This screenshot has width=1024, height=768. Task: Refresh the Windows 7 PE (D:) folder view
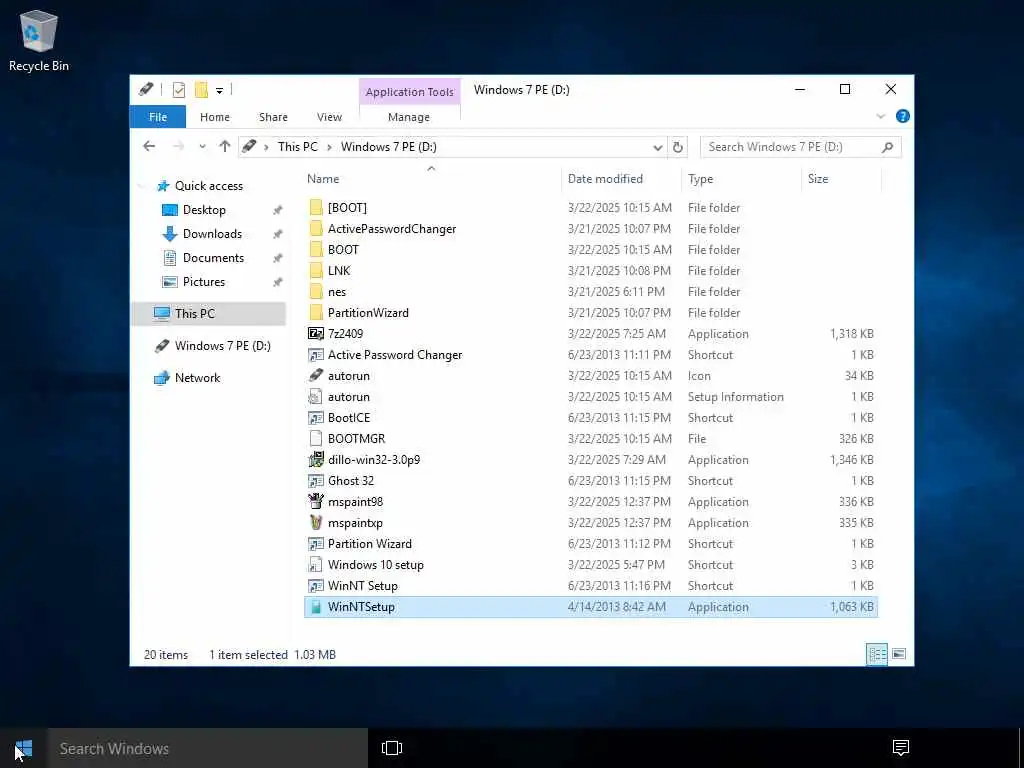678,147
